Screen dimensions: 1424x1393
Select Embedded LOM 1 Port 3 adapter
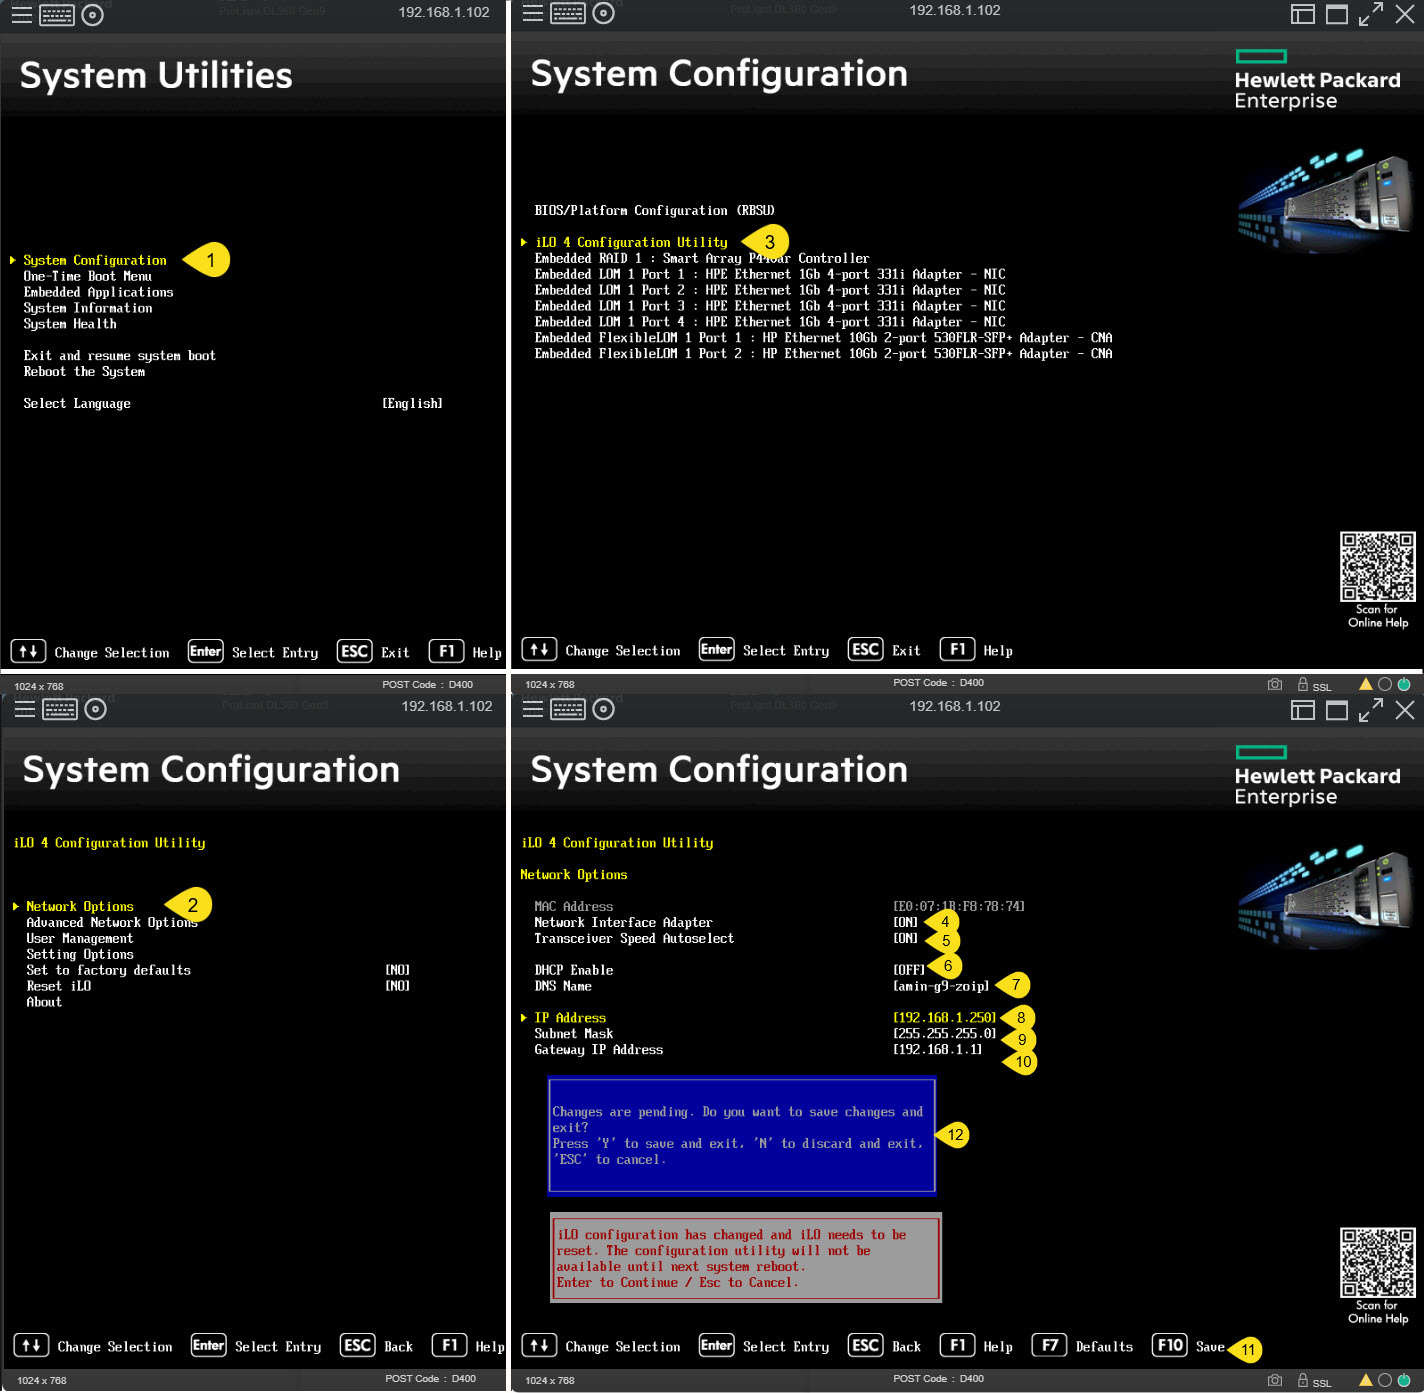coord(770,307)
